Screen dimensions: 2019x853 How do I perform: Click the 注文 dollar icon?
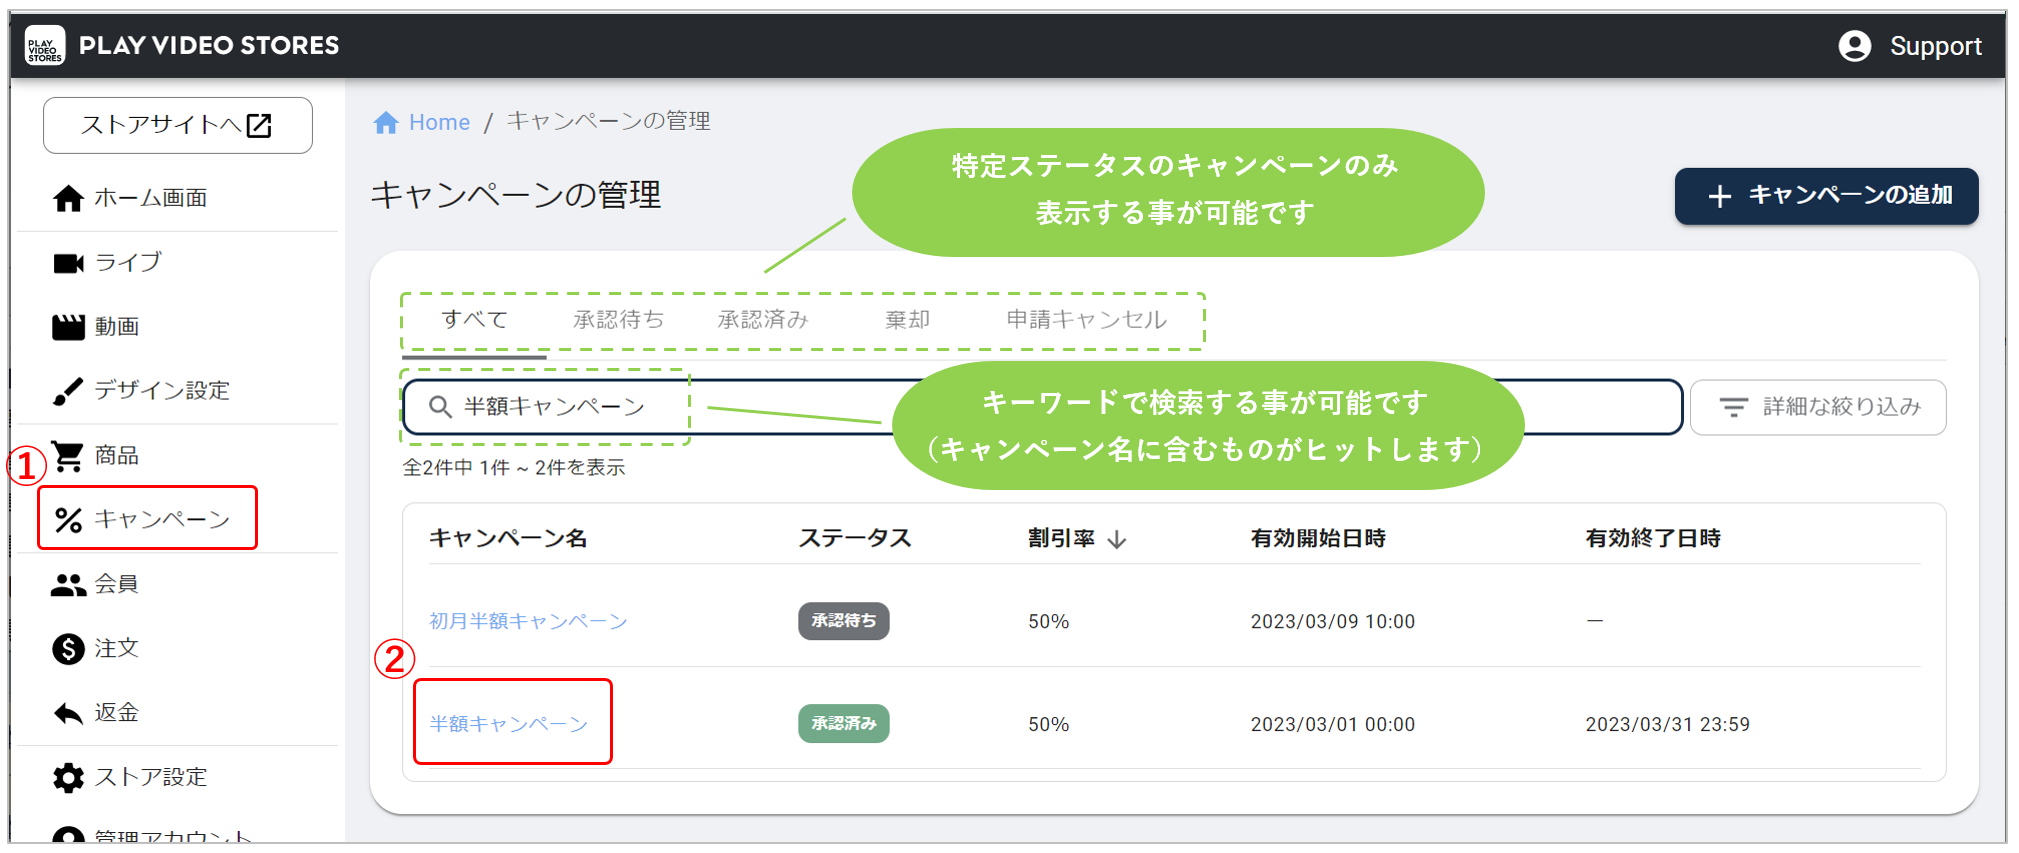(68, 649)
